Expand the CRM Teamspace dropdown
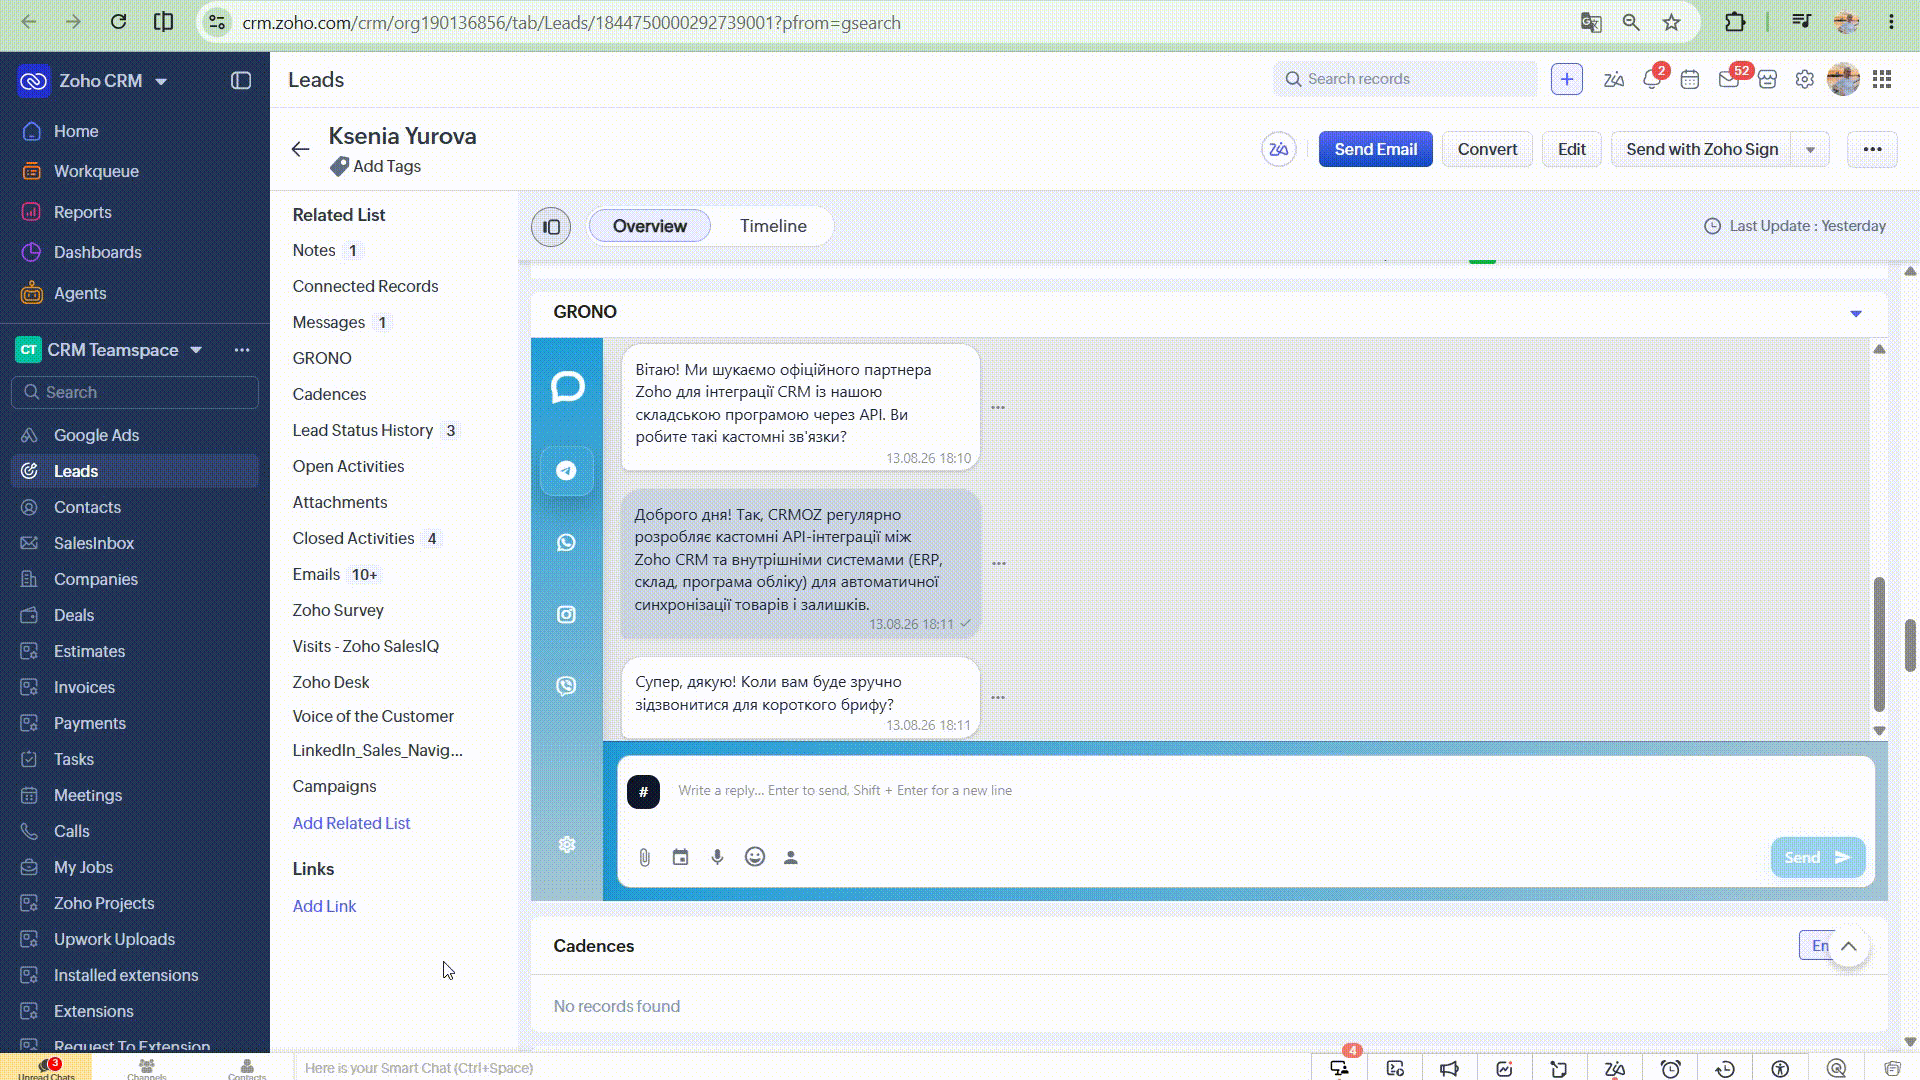The image size is (1920, 1080). click(196, 350)
